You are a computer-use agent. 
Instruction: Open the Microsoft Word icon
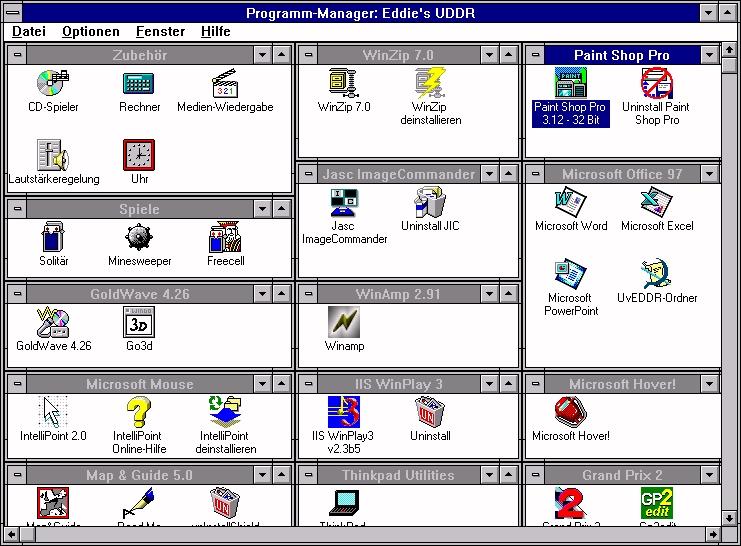[x=571, y=201]
